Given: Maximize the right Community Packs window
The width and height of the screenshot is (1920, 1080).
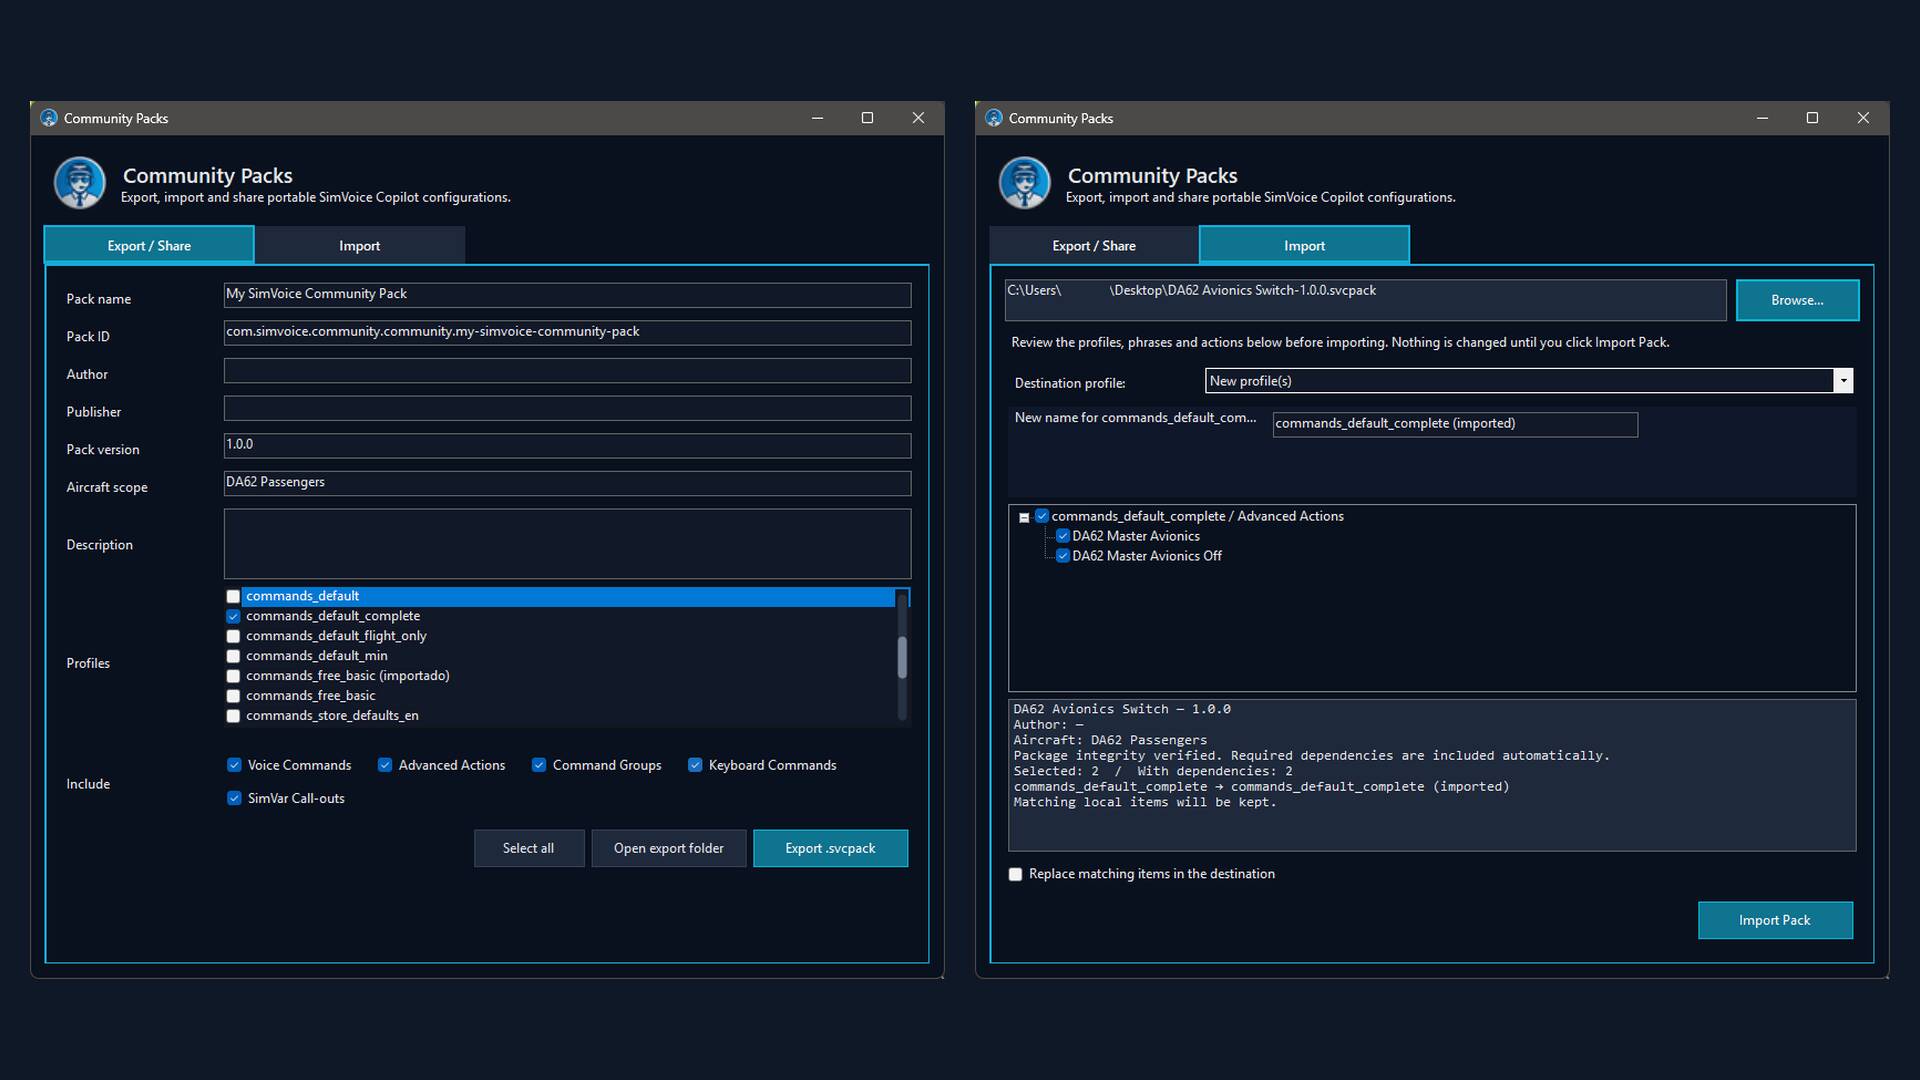Looking at the screenshot, I should click(1812, 118).
